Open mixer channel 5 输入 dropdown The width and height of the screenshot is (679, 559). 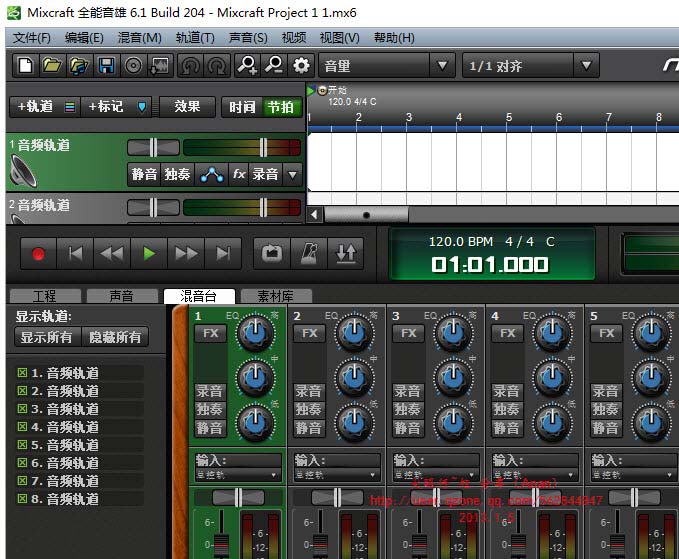[x=635, y=475]
